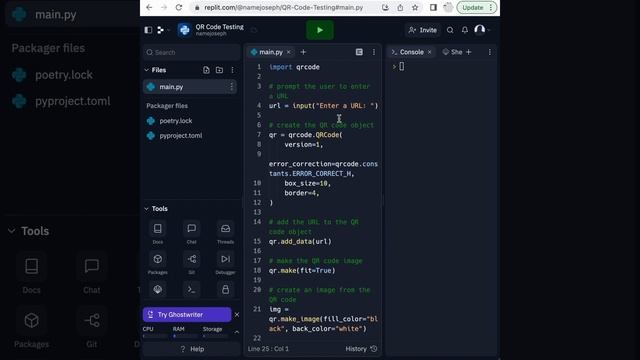This screenshot has width=640, height=360.
Task: Collapse the Tools section
Action: pyautogui.click(x=147, y=209)
